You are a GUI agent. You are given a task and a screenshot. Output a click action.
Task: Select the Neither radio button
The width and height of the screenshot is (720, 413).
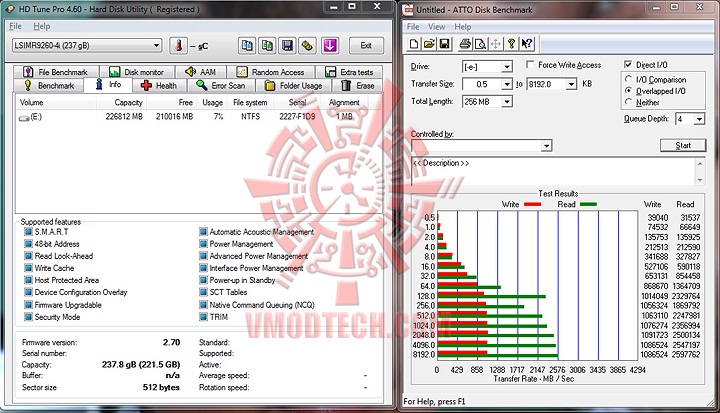coord(629,102)
